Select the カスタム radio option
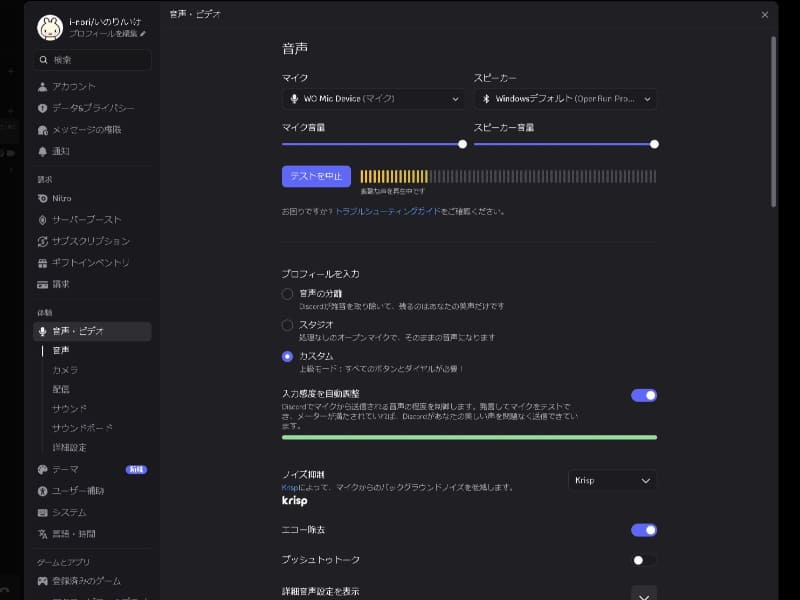Screen dimensions: 800x600 click(287, 356)
